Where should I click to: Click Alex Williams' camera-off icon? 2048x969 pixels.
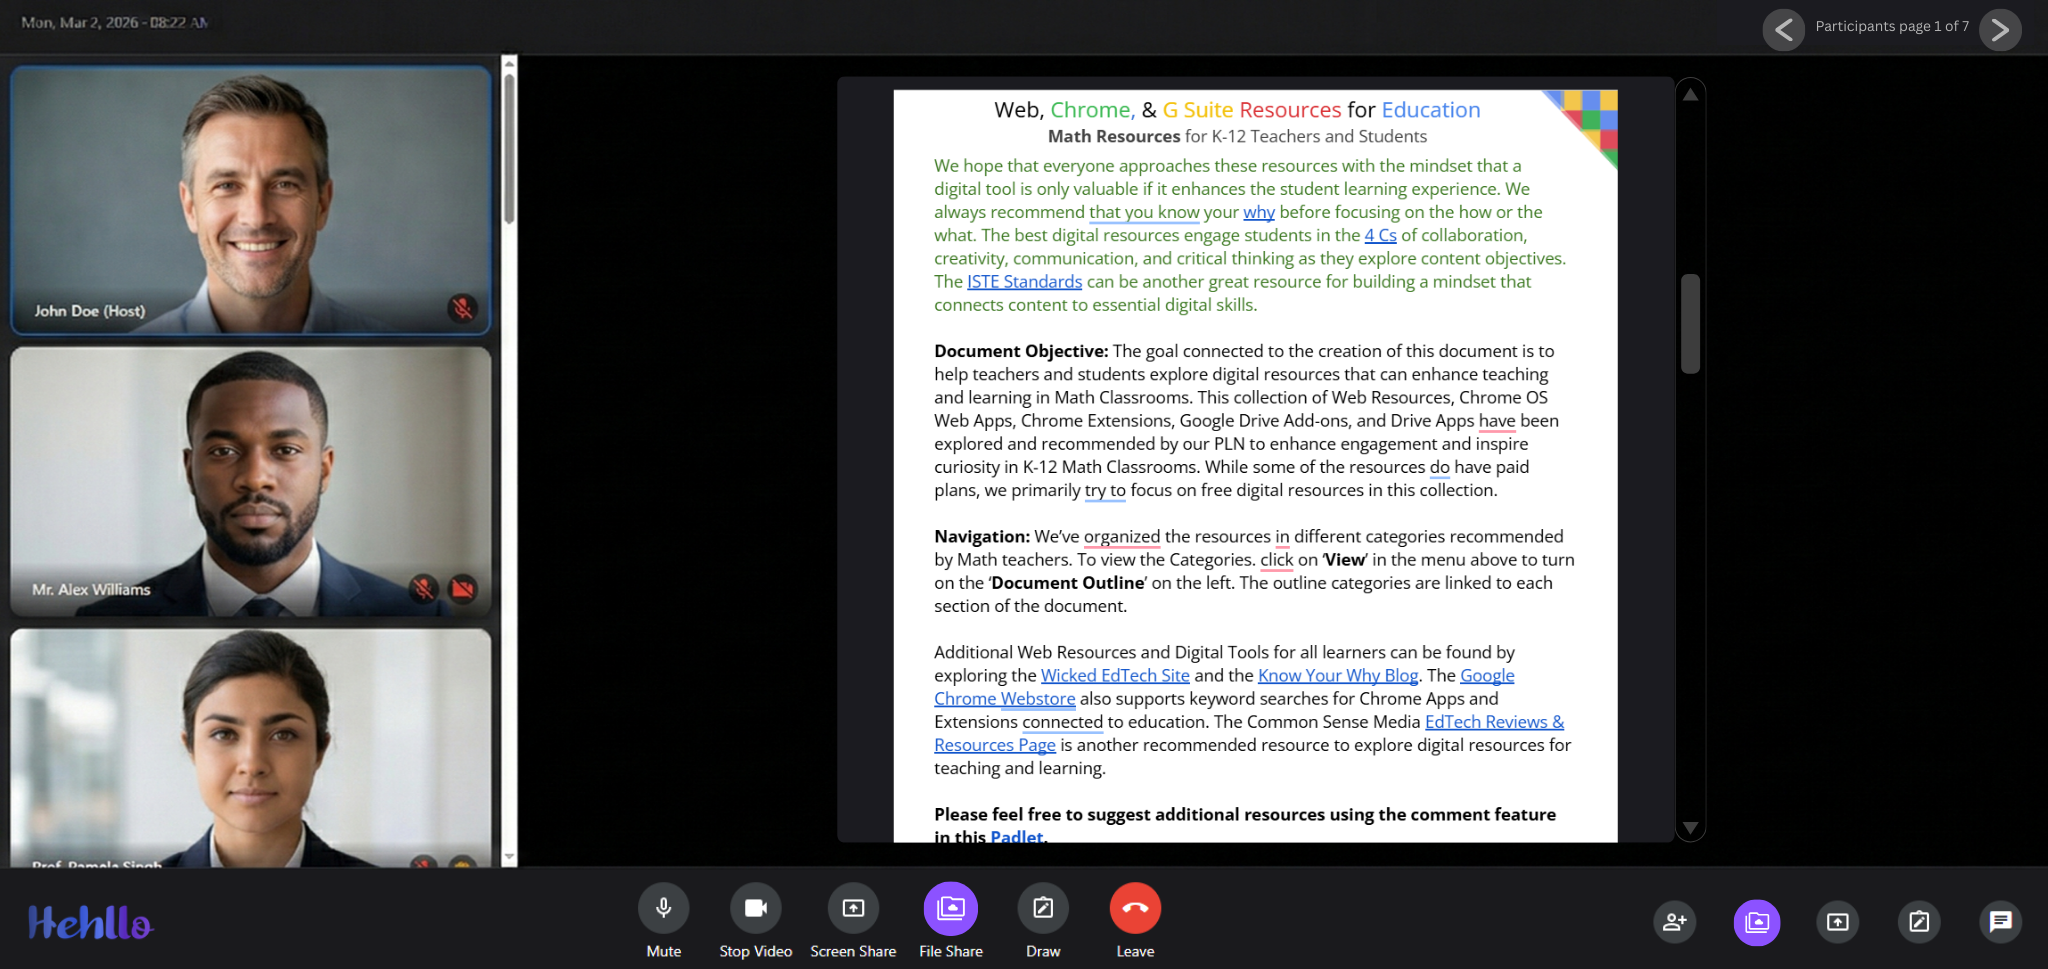point(462,588)
